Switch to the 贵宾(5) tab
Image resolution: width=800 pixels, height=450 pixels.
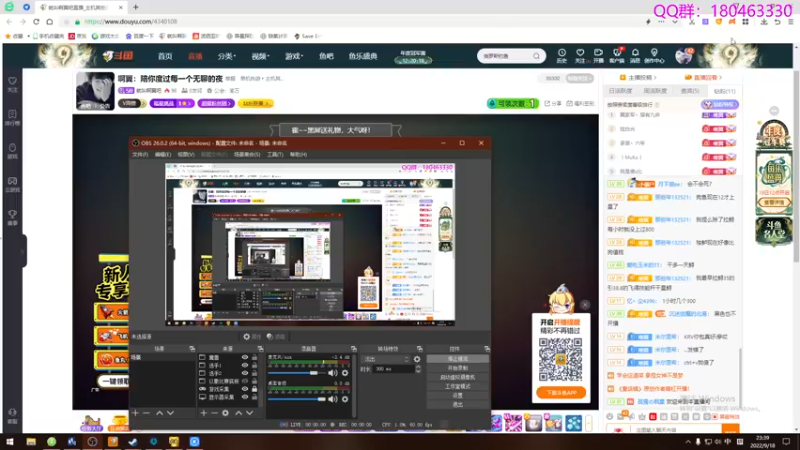coord(690,91)
